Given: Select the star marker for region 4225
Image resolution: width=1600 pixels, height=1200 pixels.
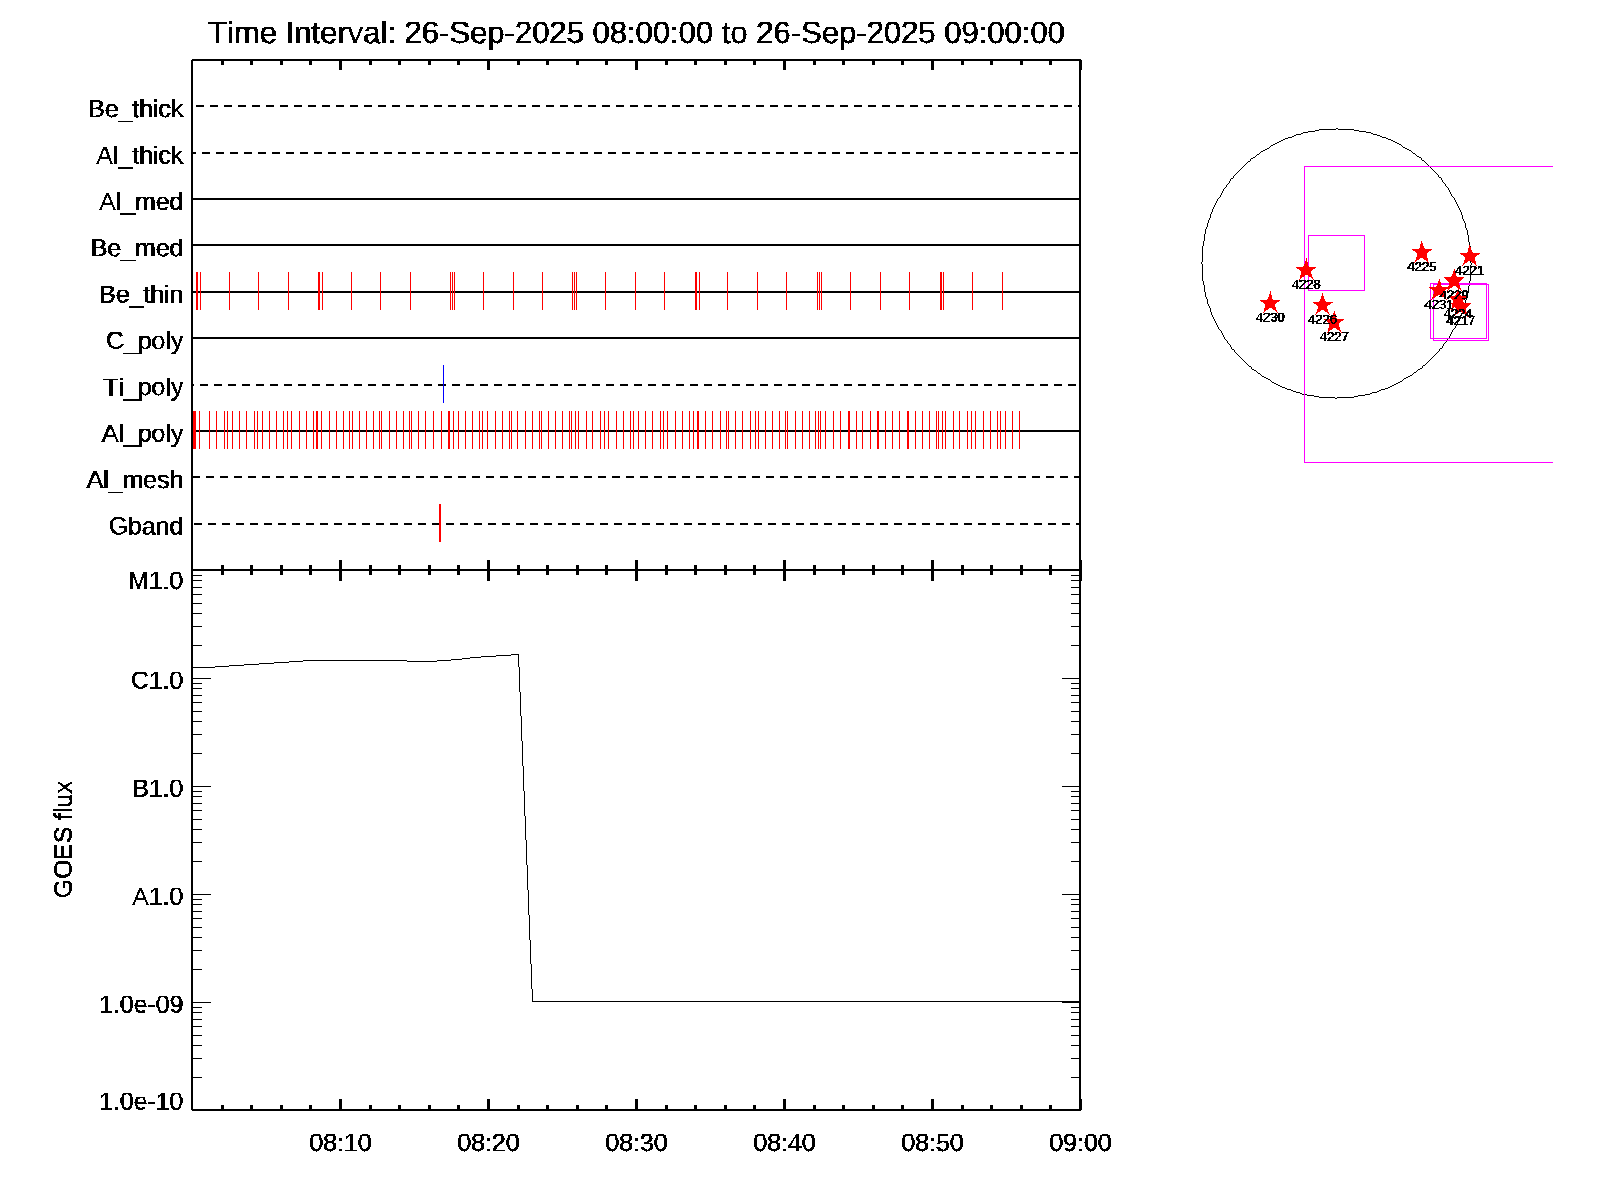Looking at the screenshot, I should pos(1421,252).
